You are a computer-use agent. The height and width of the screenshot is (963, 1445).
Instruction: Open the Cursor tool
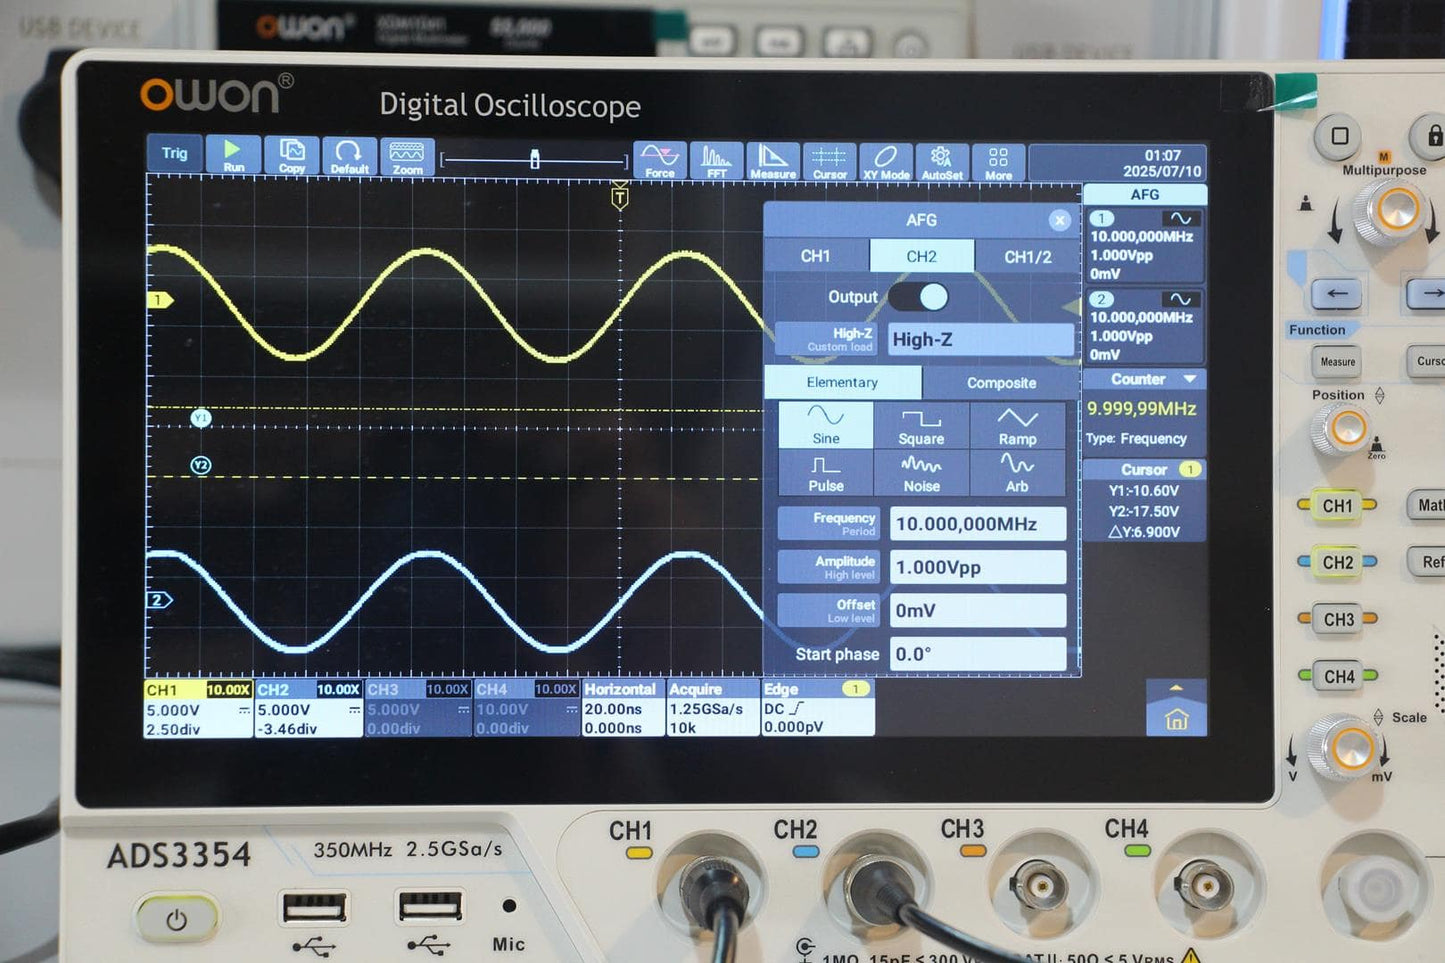830,160
